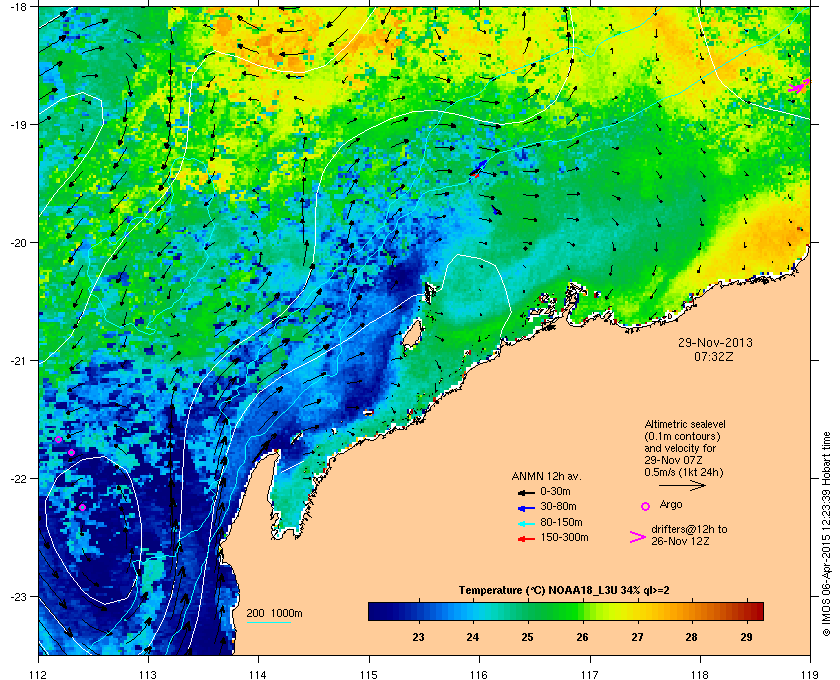Click the -23 latitude axis label

point(18,596)
